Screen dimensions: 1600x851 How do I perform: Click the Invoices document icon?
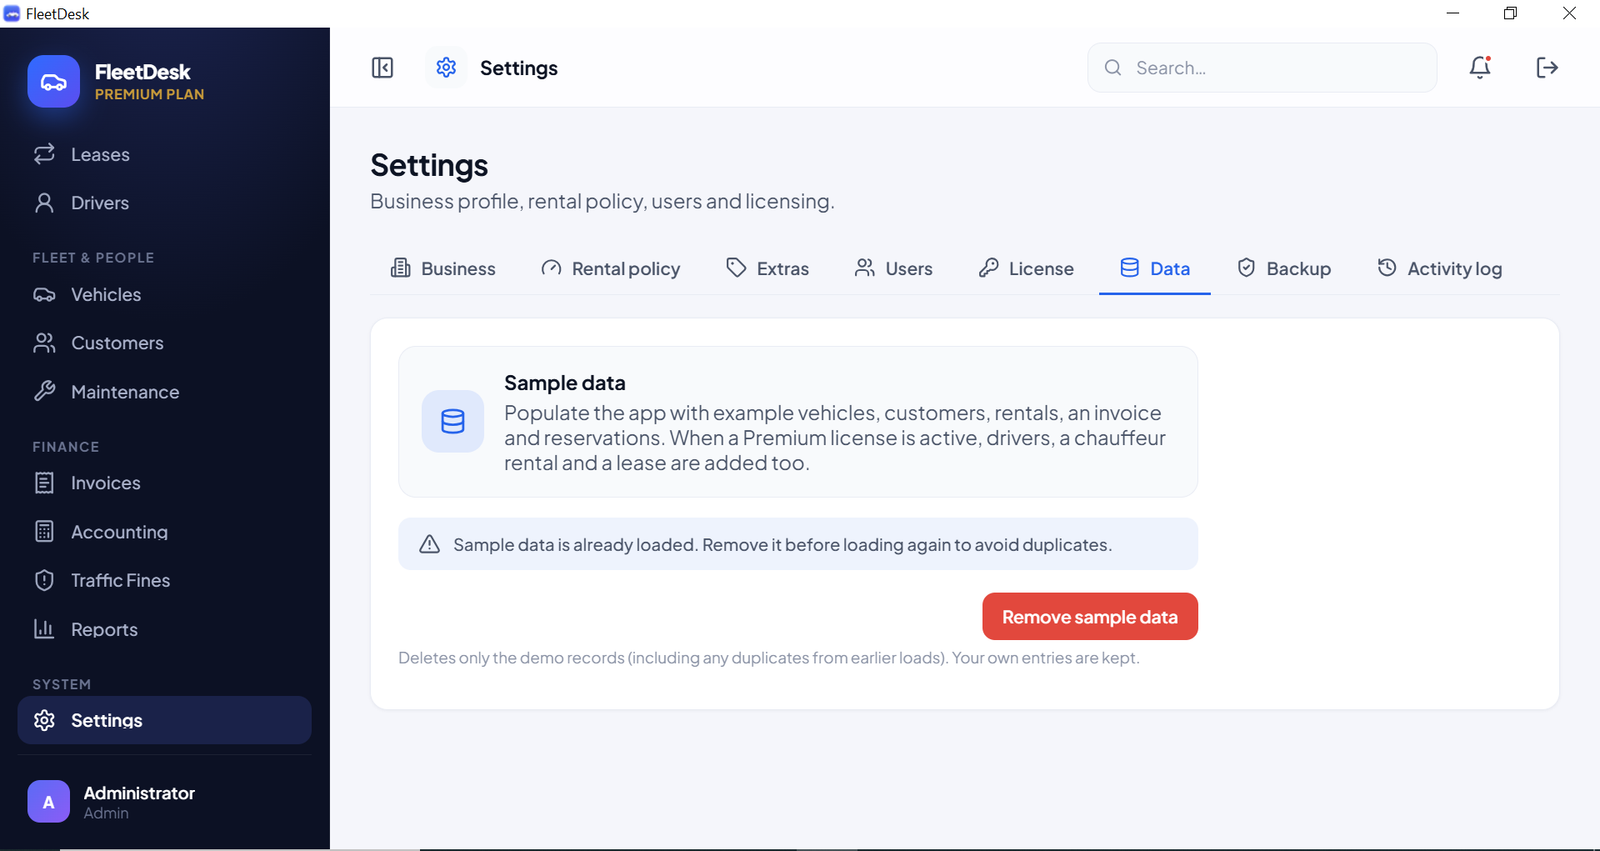[44, 483]
